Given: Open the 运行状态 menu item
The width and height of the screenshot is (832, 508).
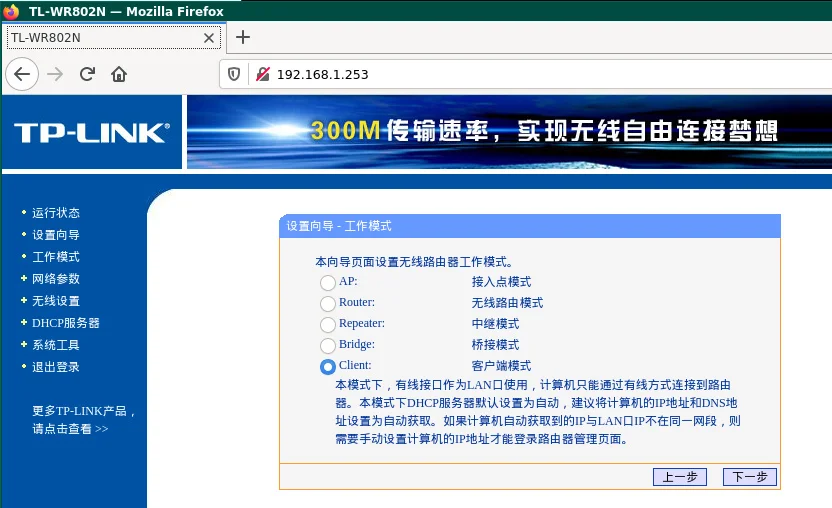Looking at the screenshot, I should coord(55,213).
